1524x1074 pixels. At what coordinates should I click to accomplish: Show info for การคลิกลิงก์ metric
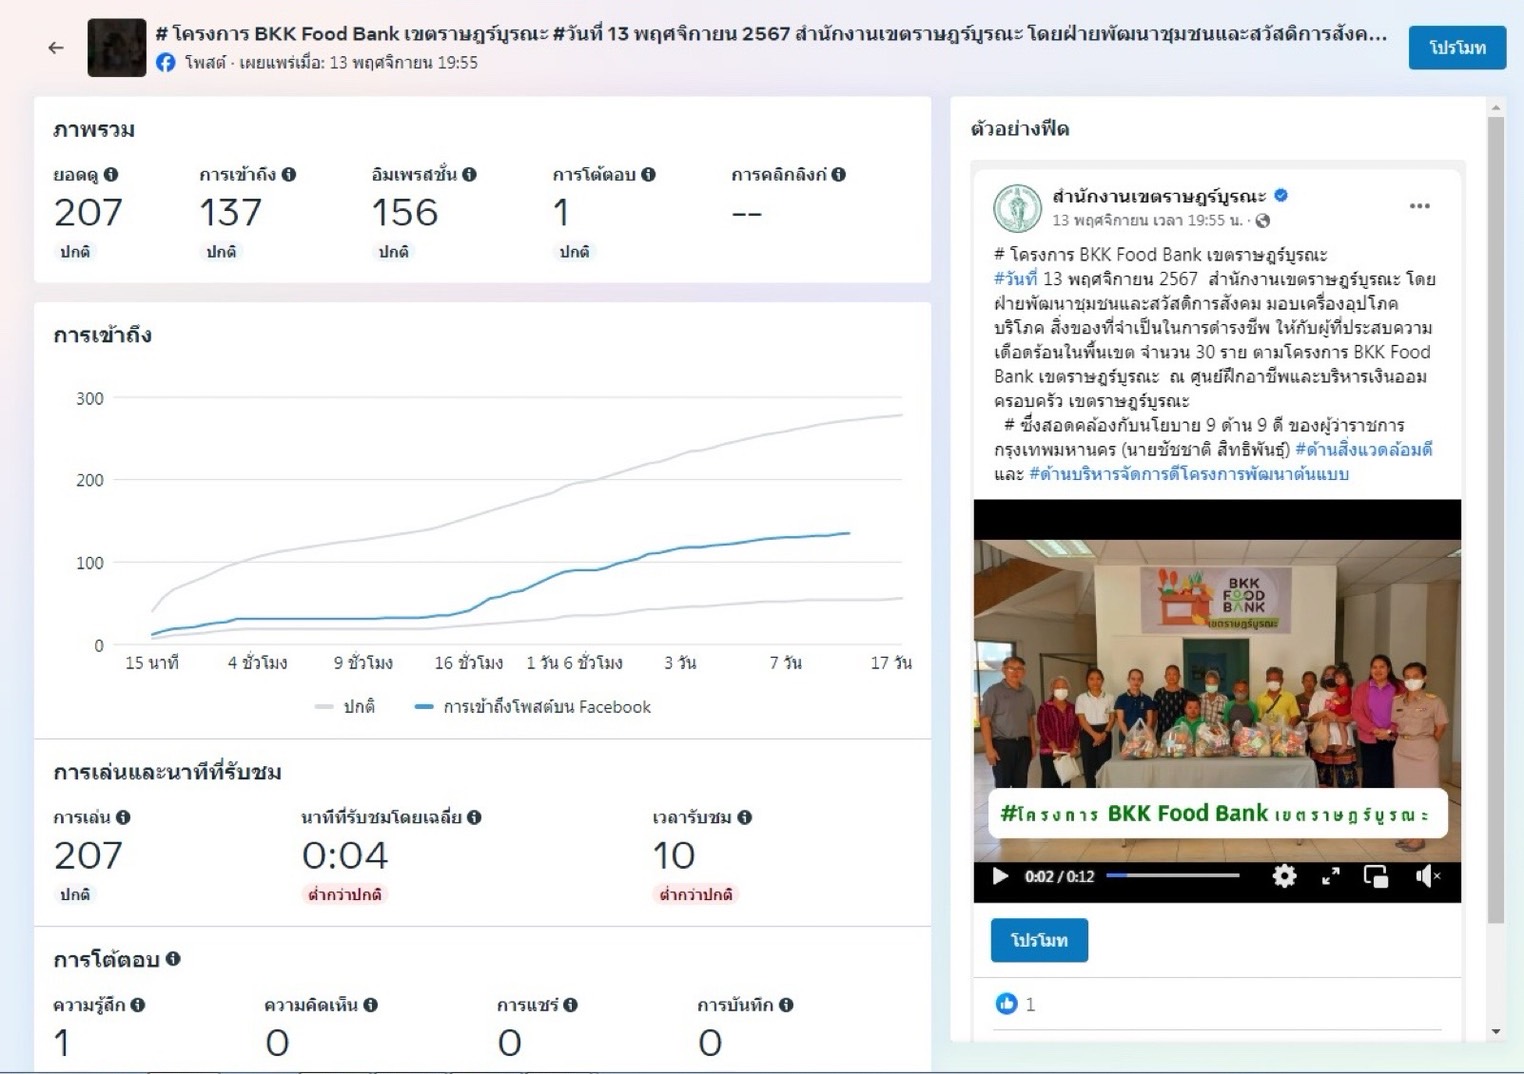pos(838,174)
